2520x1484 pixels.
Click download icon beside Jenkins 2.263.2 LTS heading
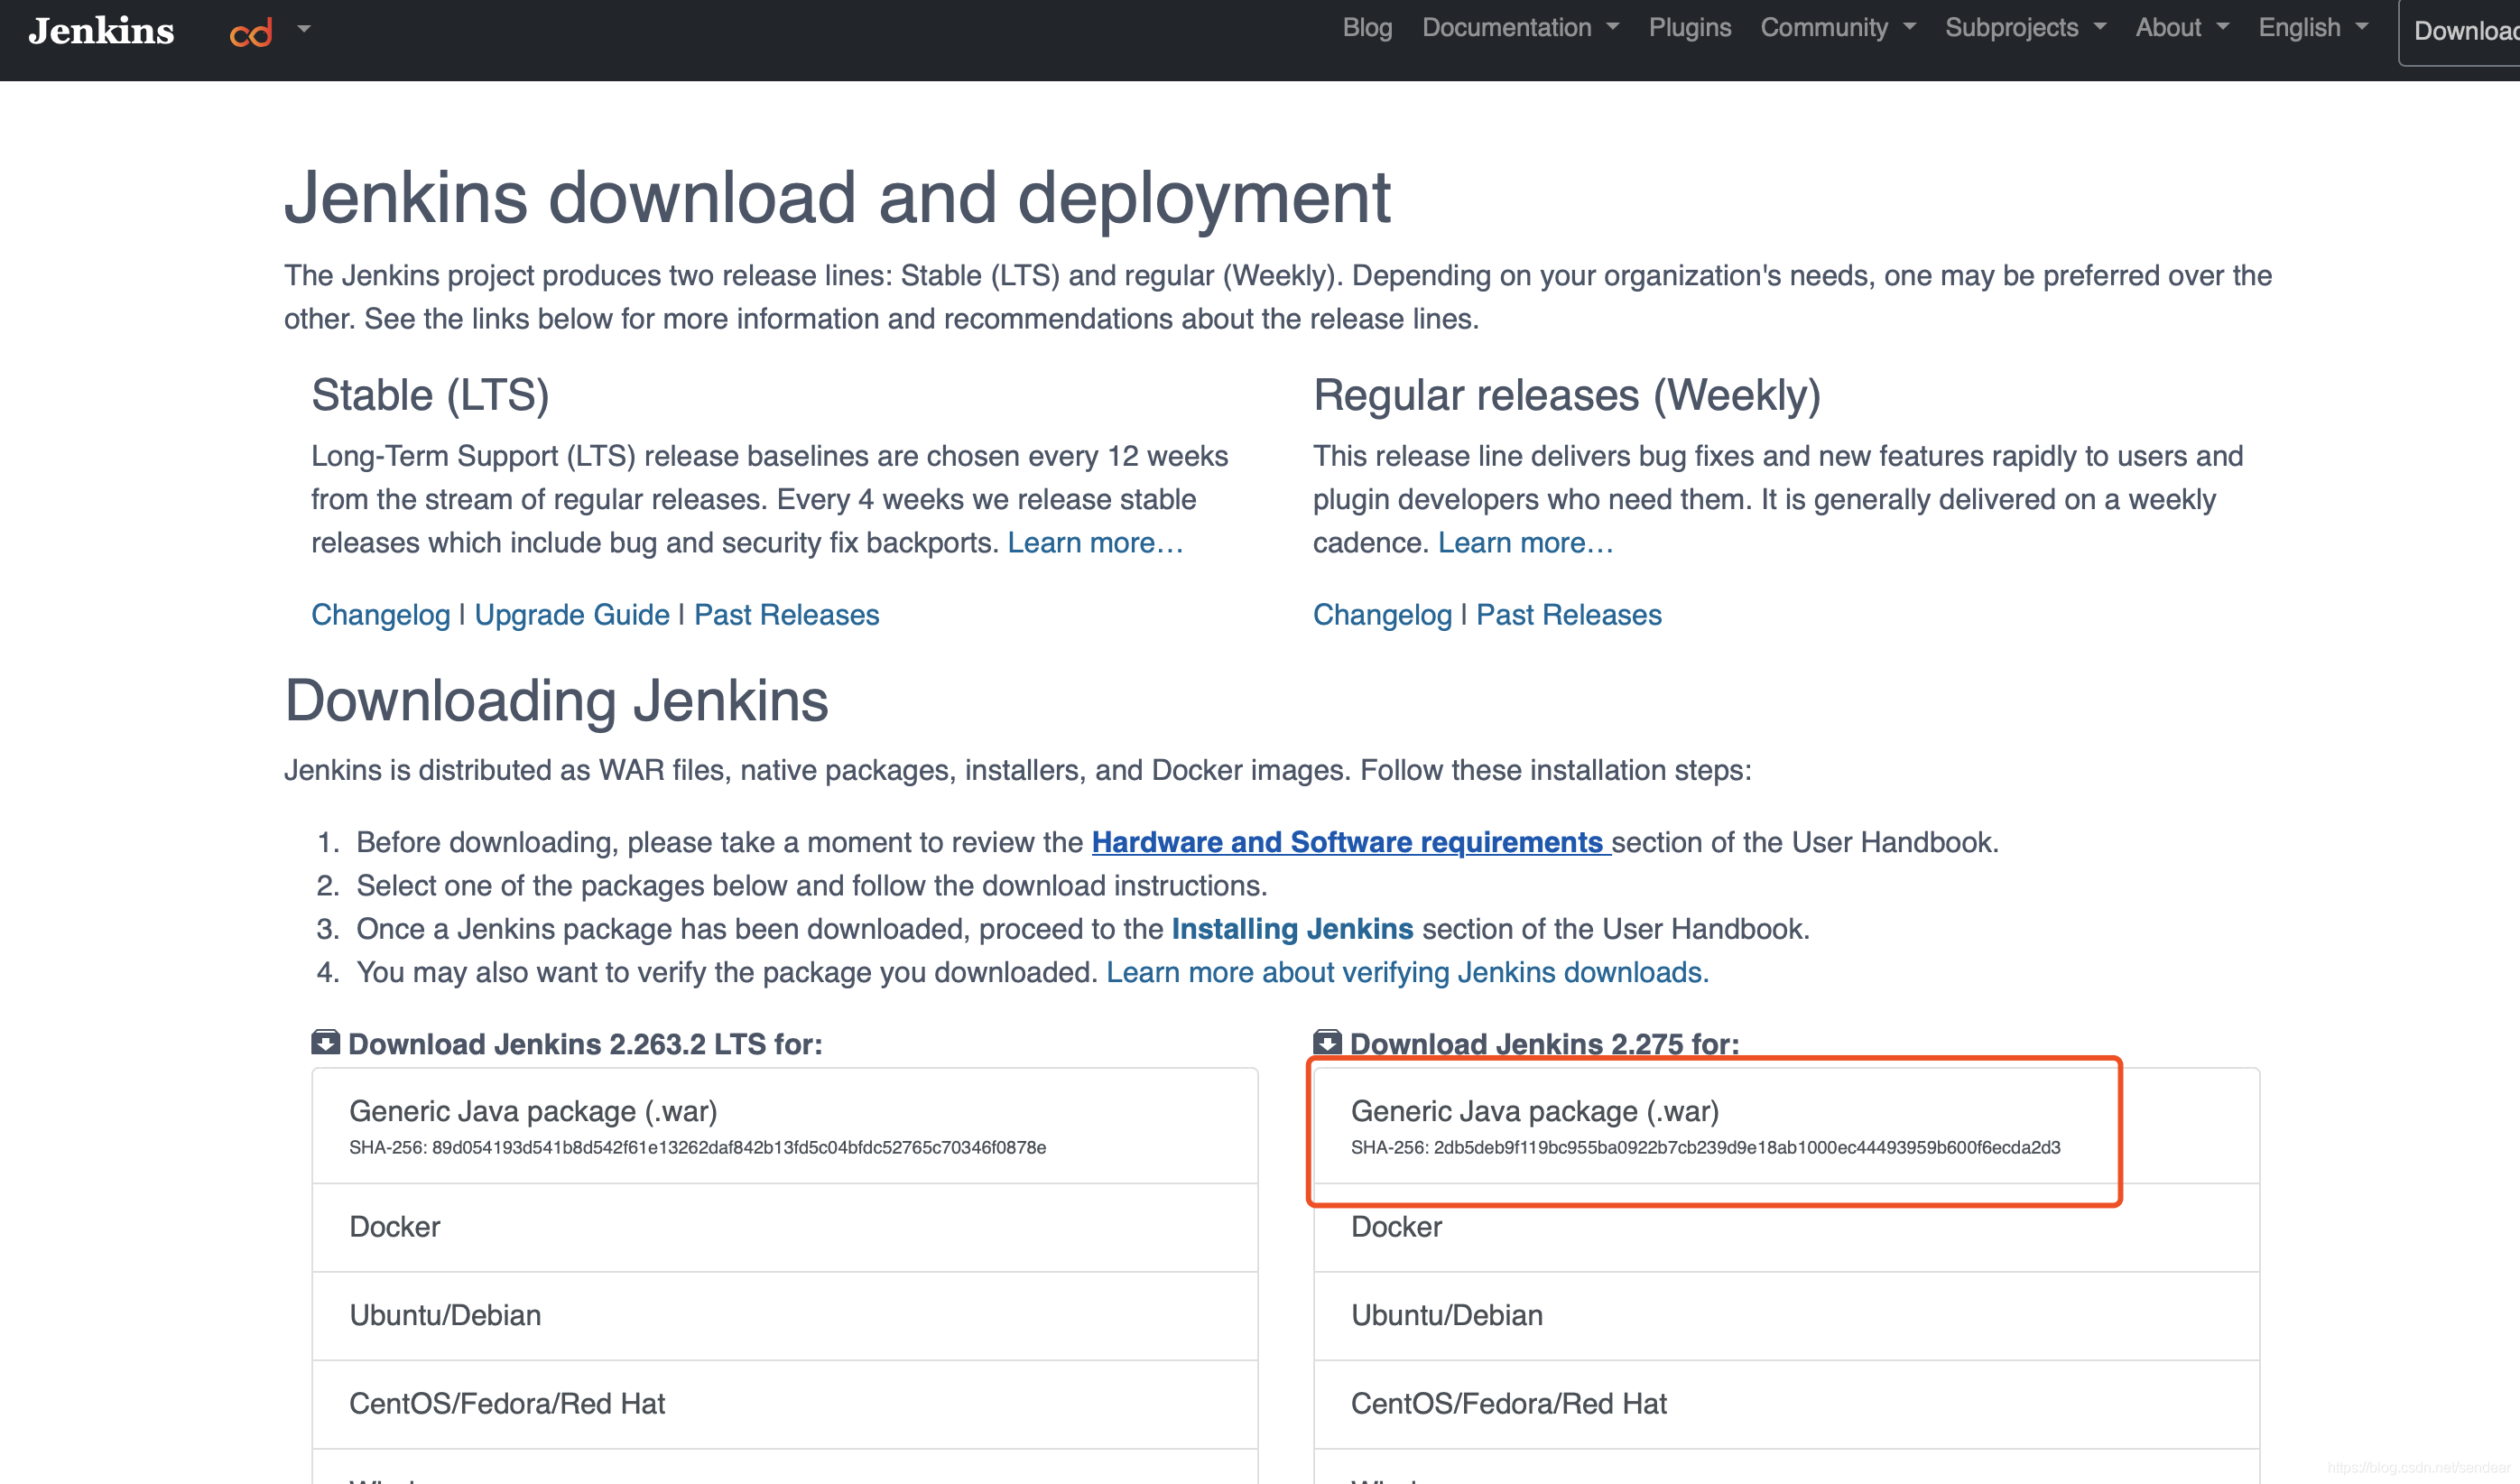pyautogui.click(x=325, y=1043)
